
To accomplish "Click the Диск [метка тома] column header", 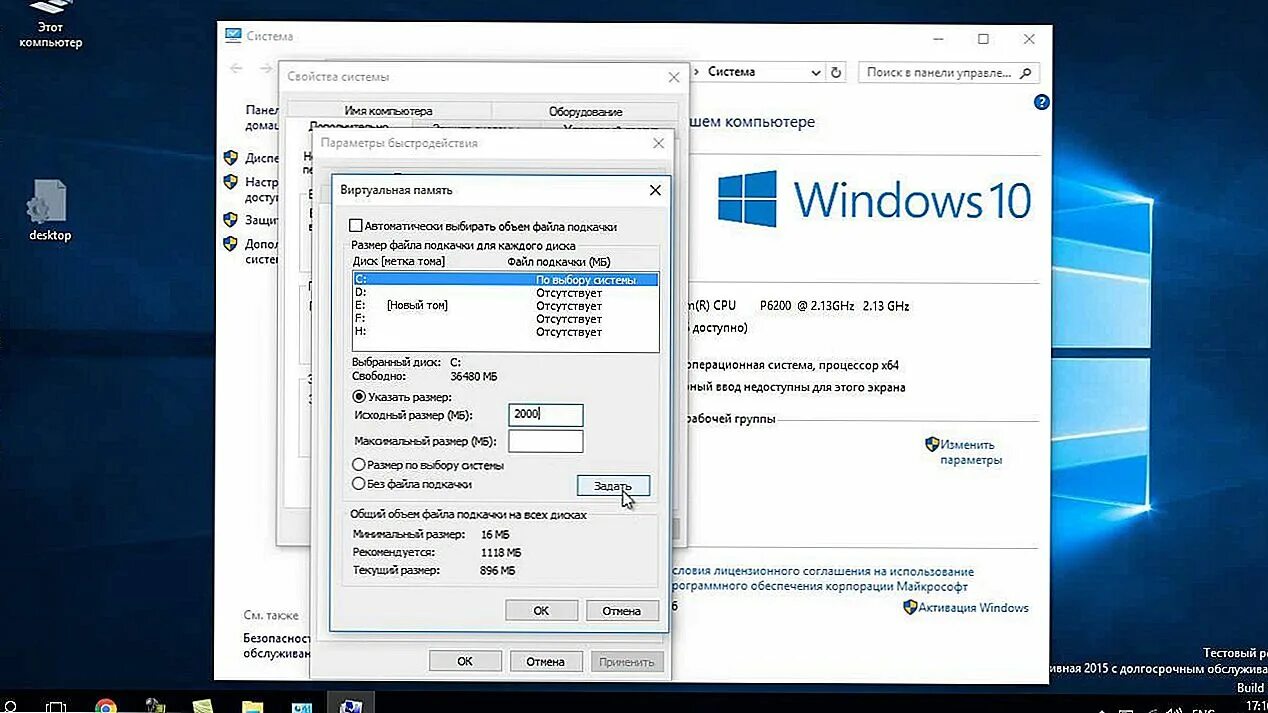I will click(x=399, y=261).
